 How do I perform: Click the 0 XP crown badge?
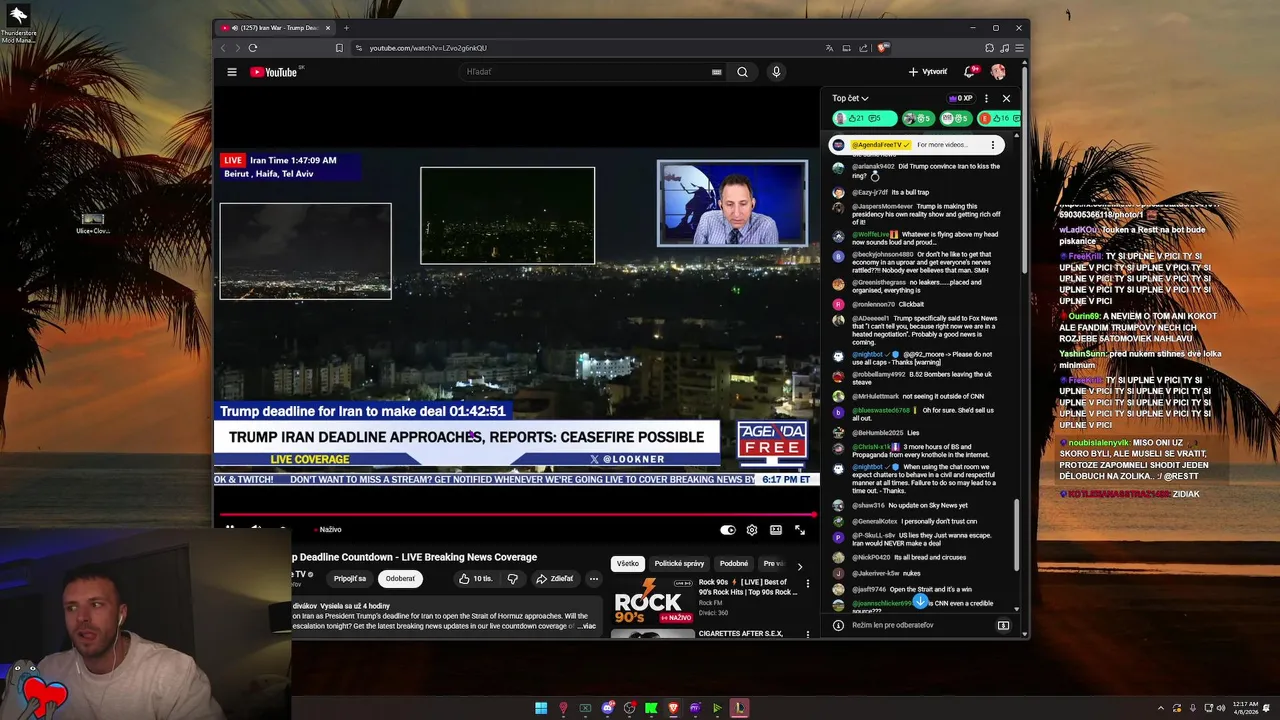click(960, 98)
